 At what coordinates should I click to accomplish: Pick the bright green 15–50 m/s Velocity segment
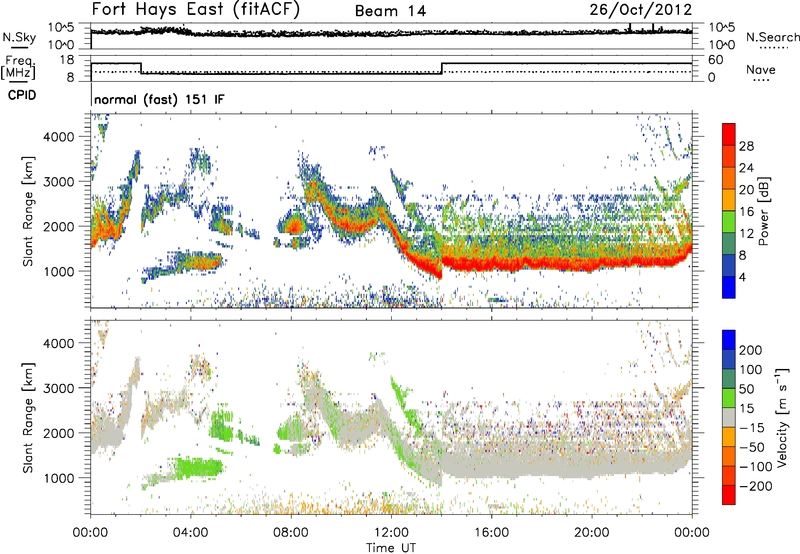[729, 398]
